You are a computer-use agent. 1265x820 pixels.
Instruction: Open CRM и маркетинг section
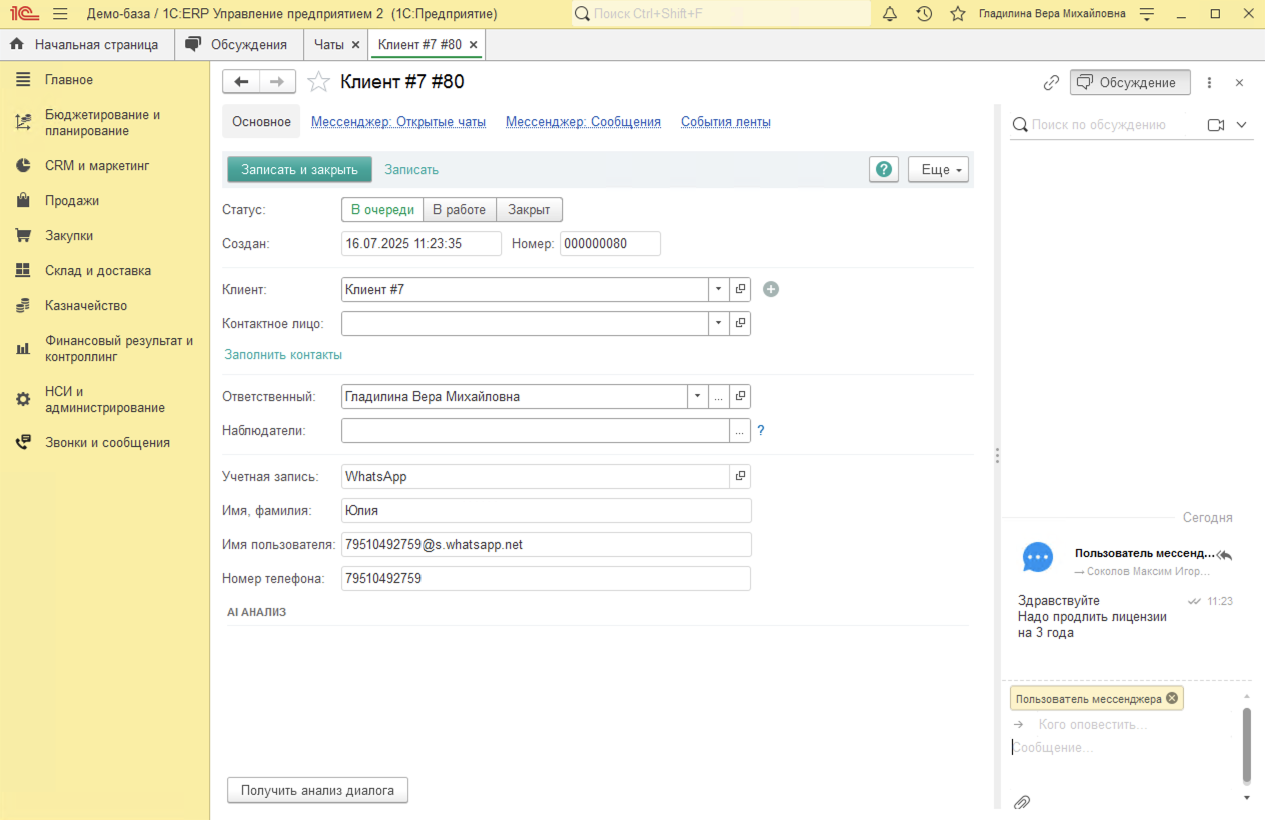(x=96, y=166)
